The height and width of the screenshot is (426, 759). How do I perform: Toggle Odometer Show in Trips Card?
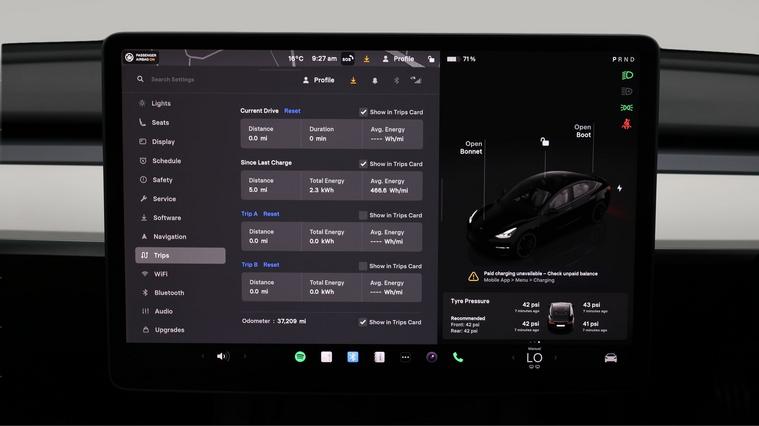click(364, 322)
